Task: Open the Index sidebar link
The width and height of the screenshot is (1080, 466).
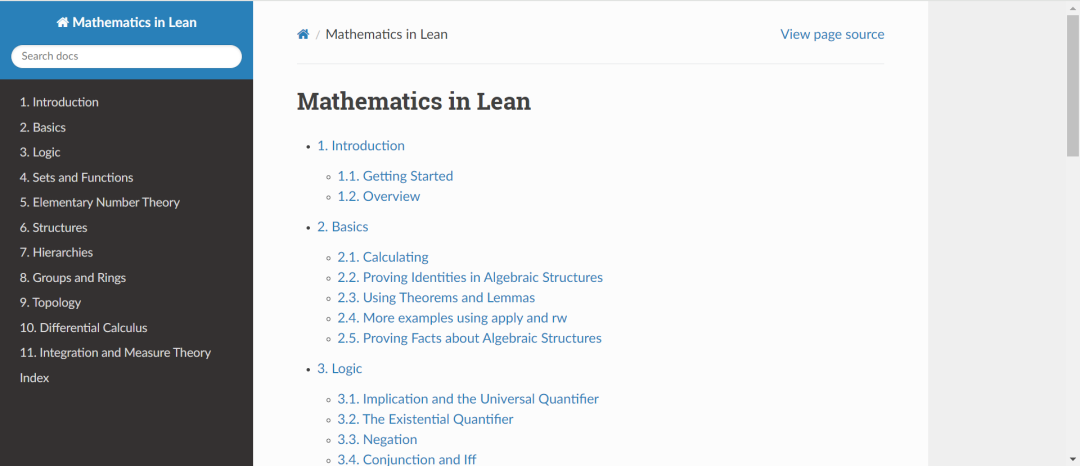Action: [x=34, y=377]
